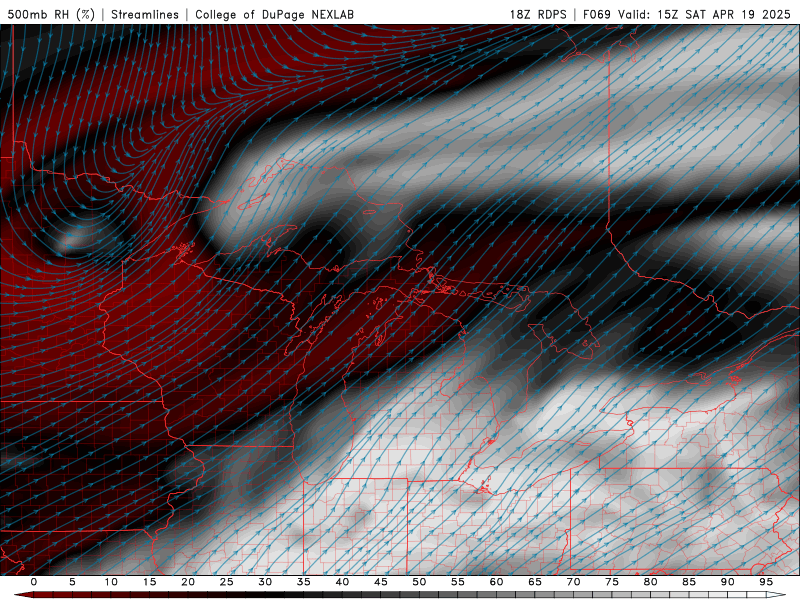800x600 pixels.
Task: Click the '75' color scale label
Action: pos(612,582)
